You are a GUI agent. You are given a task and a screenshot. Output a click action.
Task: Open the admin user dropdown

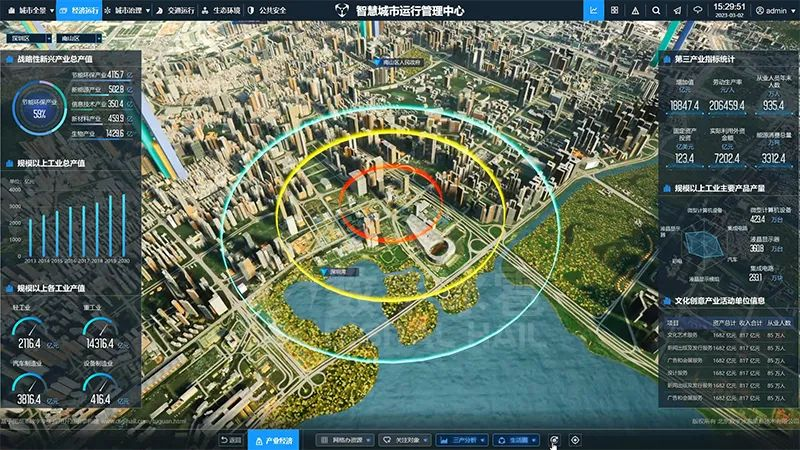775,10
